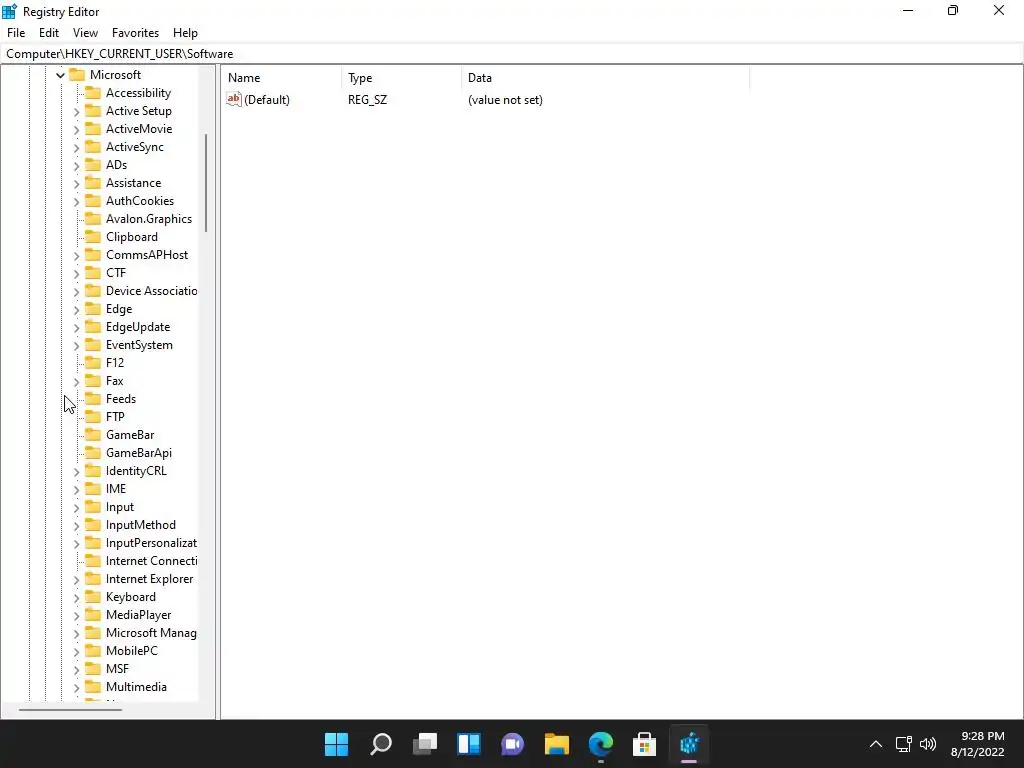The height and width of the screenshot is (768, 1024).
Task: Select the F12 folder icon
Action: (93, 362)
